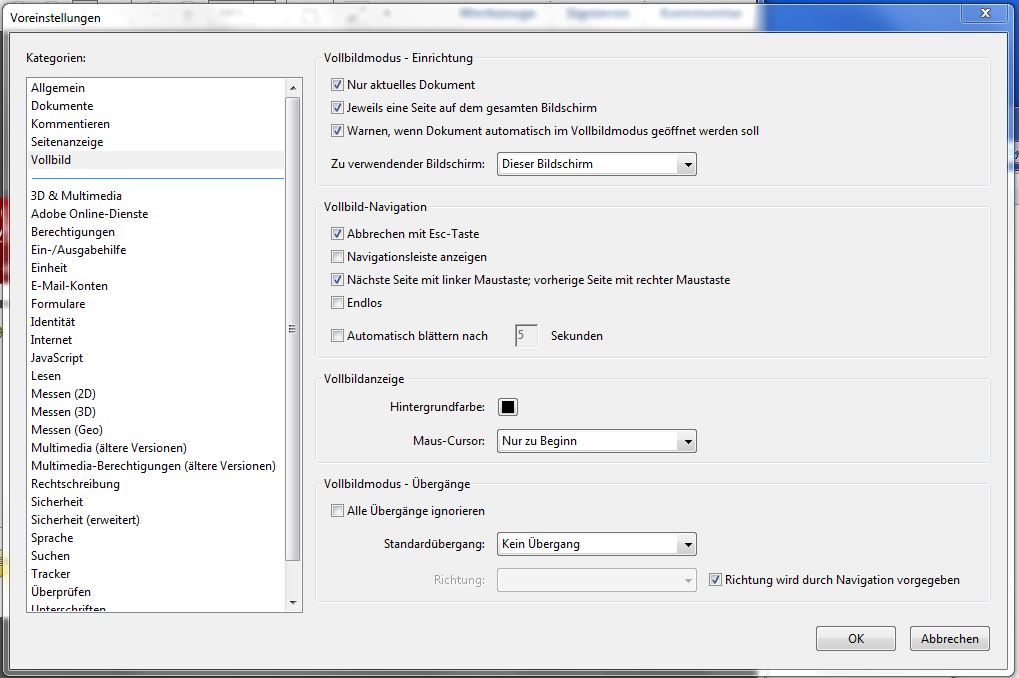Confirm with the OK button
Image resolution: width=1019 pixels, height=678 pixels.
(856, 638)
